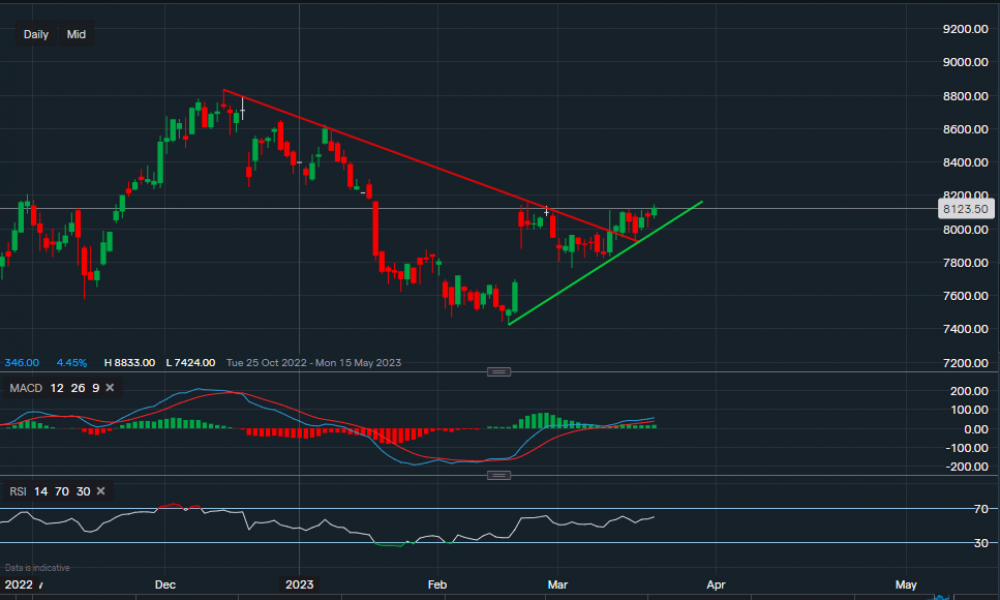Open the Daily timeframe selector

(36, 35)
